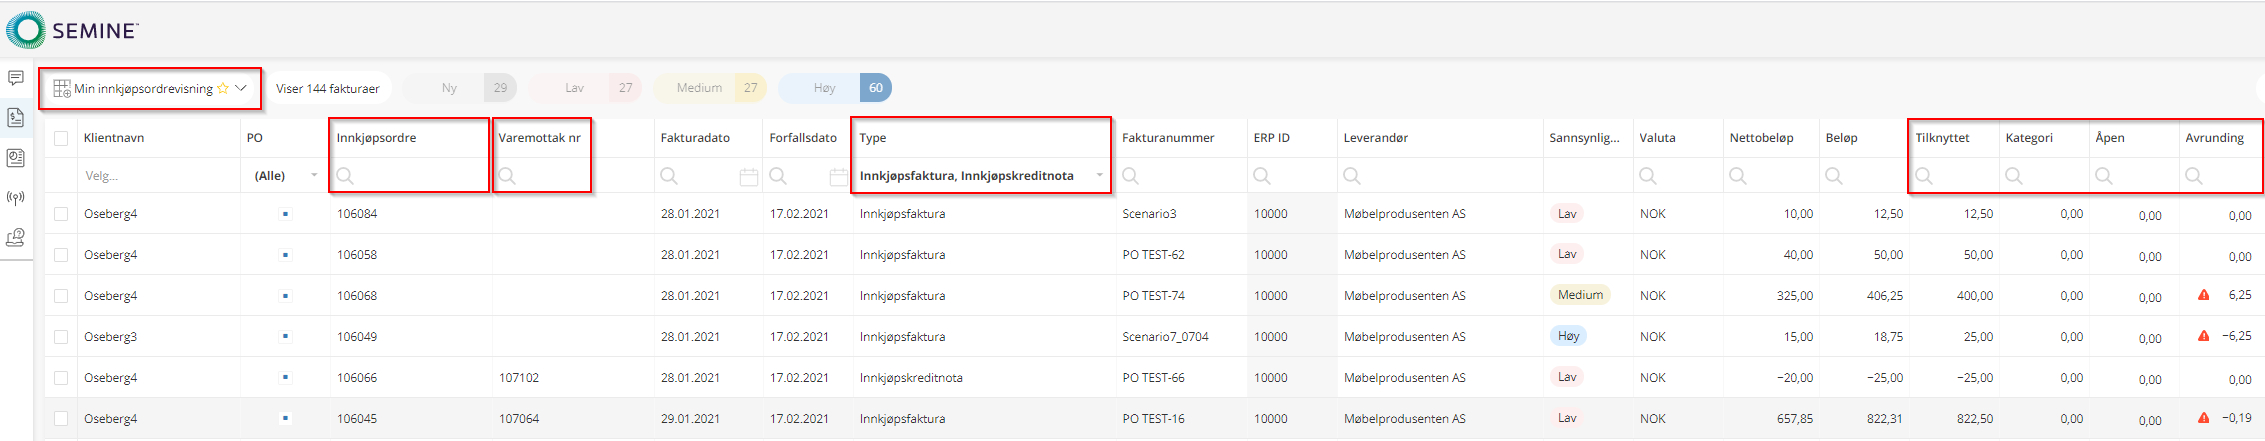Click the PO indicator in the 106084 row
The image size is (2265, 441).
click(x=285, y=214)
